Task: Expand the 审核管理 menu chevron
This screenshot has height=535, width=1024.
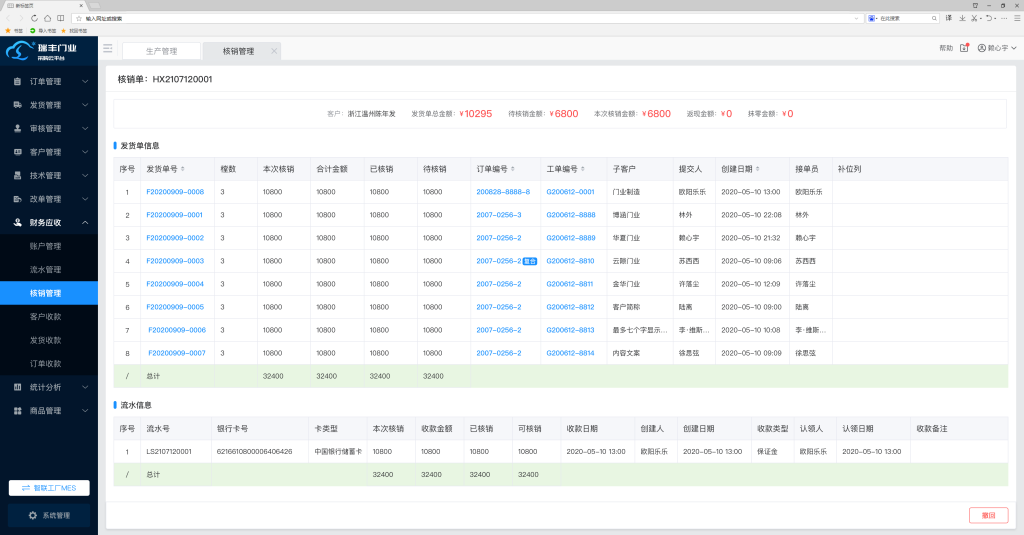Action: tap(85, 129)
